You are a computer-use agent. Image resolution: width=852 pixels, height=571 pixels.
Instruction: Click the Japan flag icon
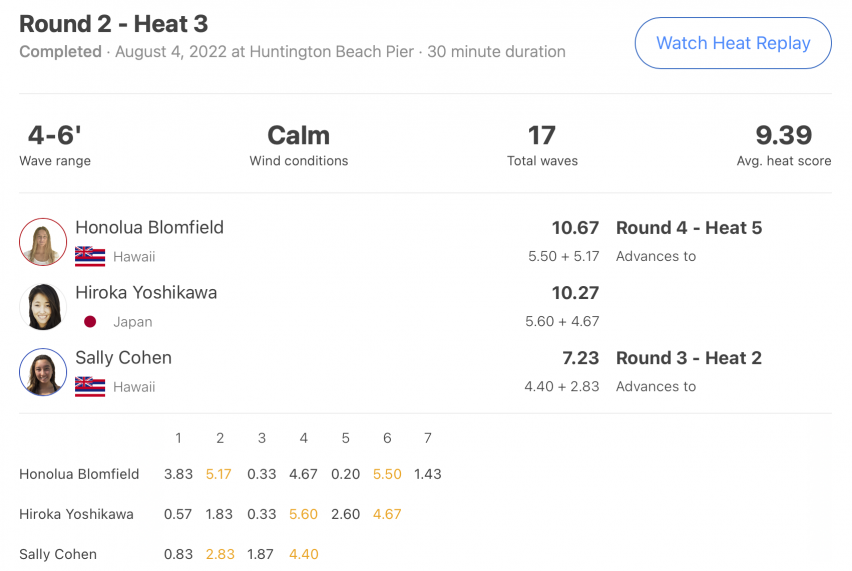coord(90,322)
